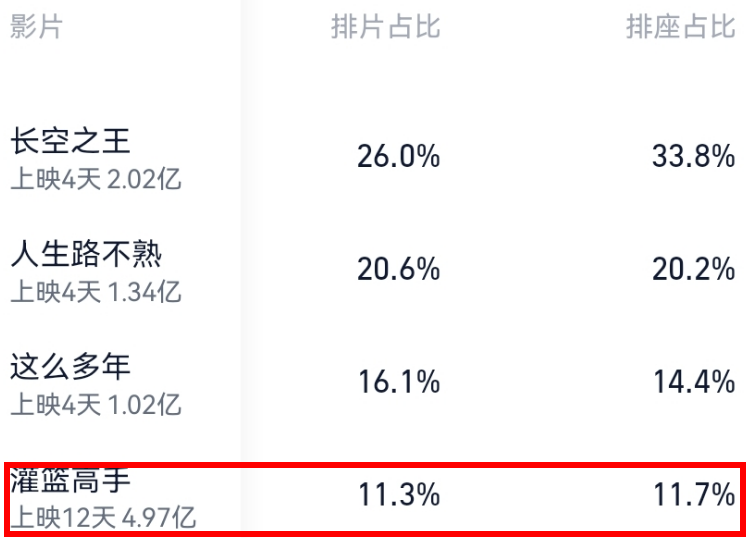Select the 人生路不熟 movie title

pos(86,254)
